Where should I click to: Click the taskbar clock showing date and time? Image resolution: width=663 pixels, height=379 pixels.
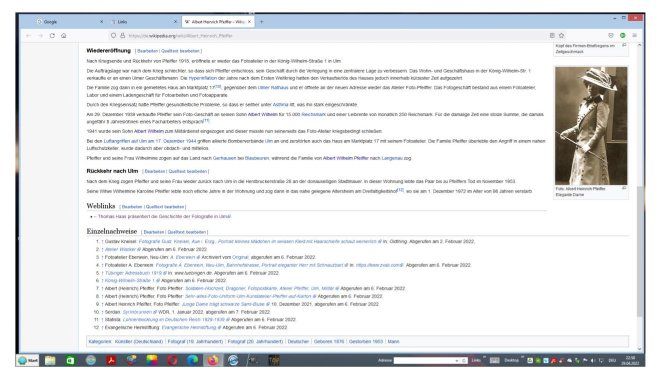tap(630, 360)
